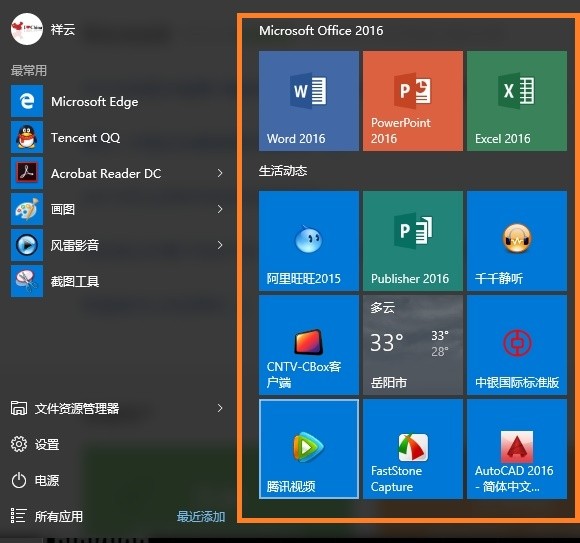Viewport: 580px width, 543px height.
Task: Show 所有应用 all apps list
Action: click(x=59, y=516)
